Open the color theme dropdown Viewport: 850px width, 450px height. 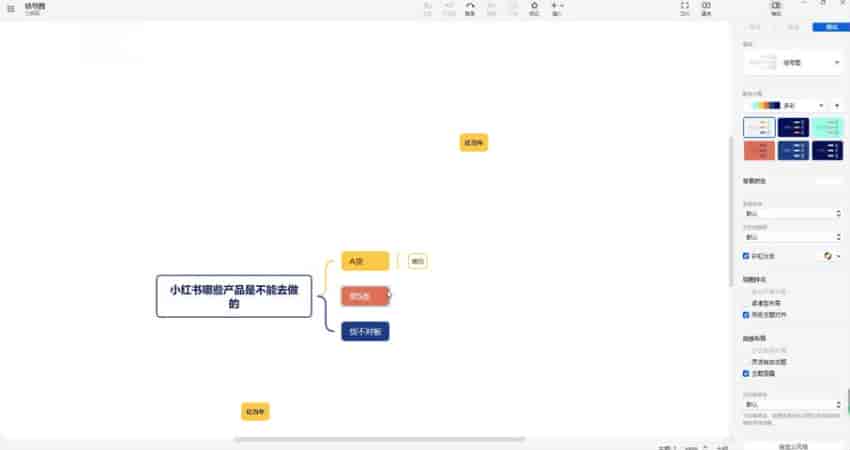785,105
